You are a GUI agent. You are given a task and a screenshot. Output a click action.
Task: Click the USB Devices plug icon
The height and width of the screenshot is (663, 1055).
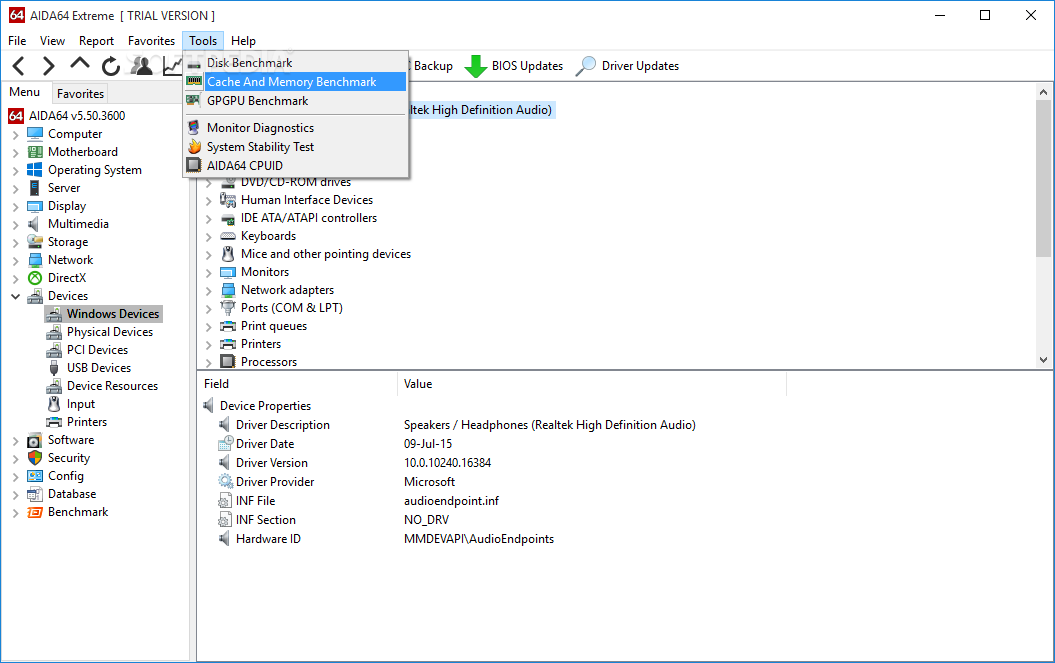(54, 368)
